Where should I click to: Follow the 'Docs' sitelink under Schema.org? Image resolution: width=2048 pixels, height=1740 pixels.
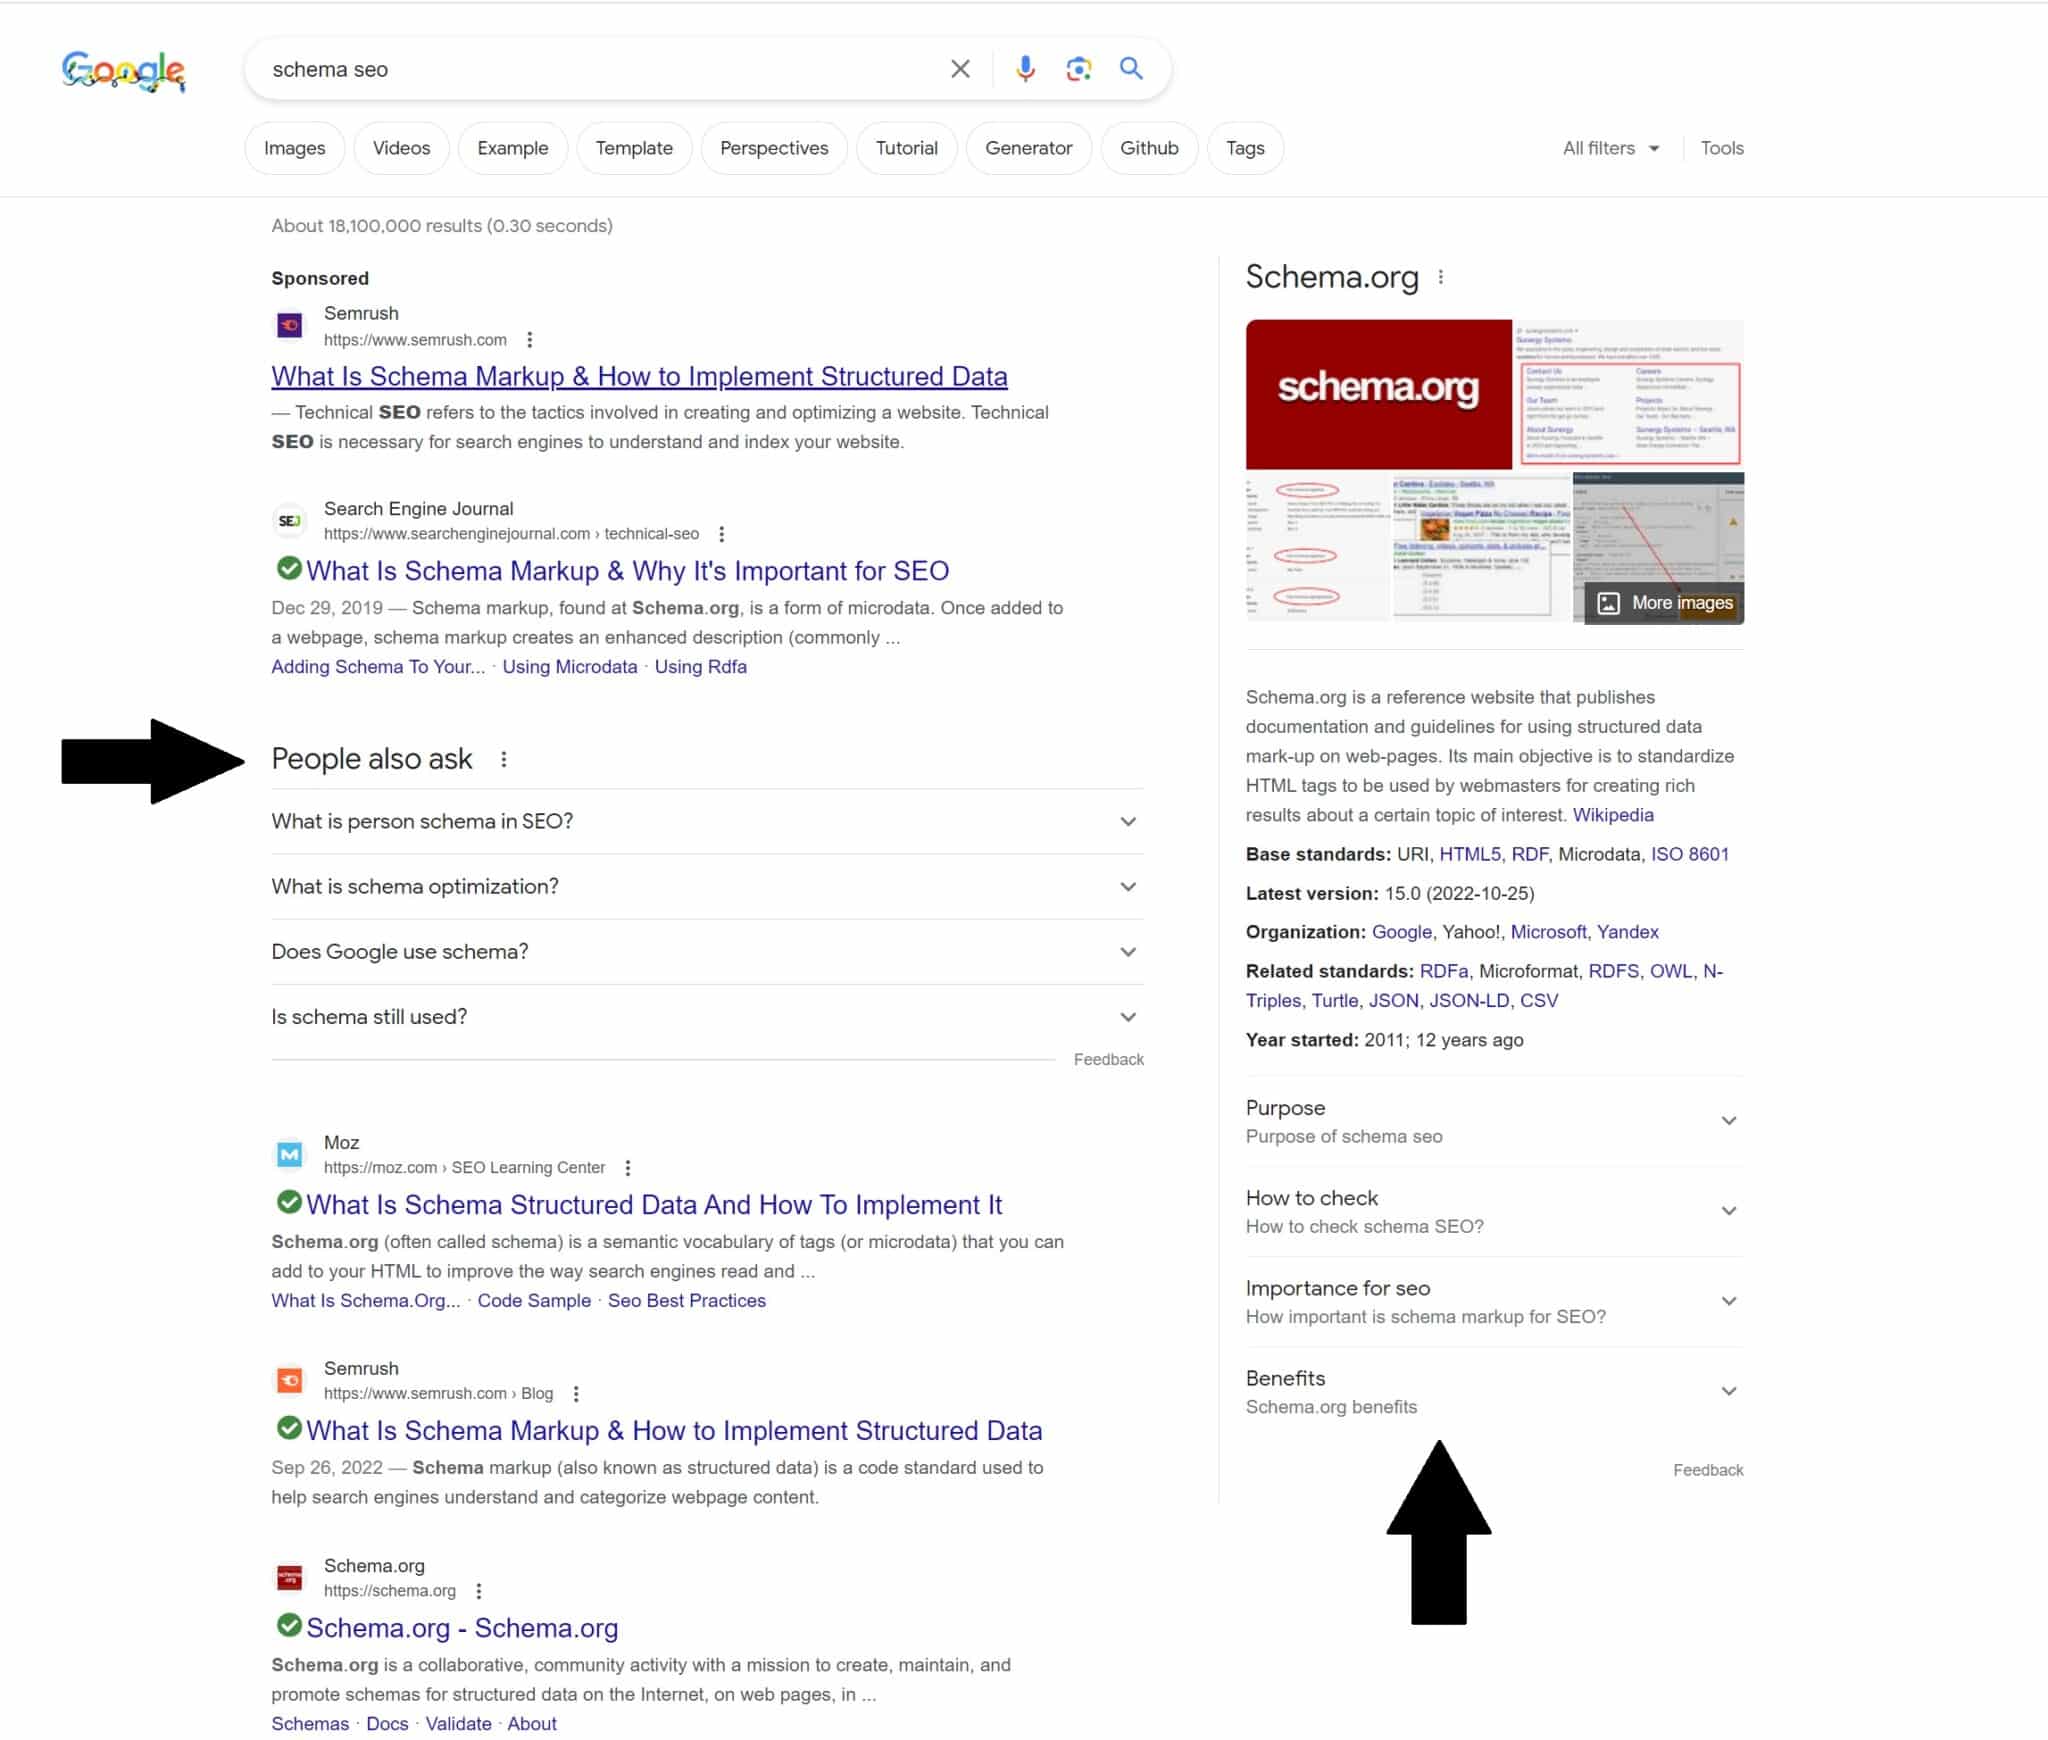pos(387,1724)
